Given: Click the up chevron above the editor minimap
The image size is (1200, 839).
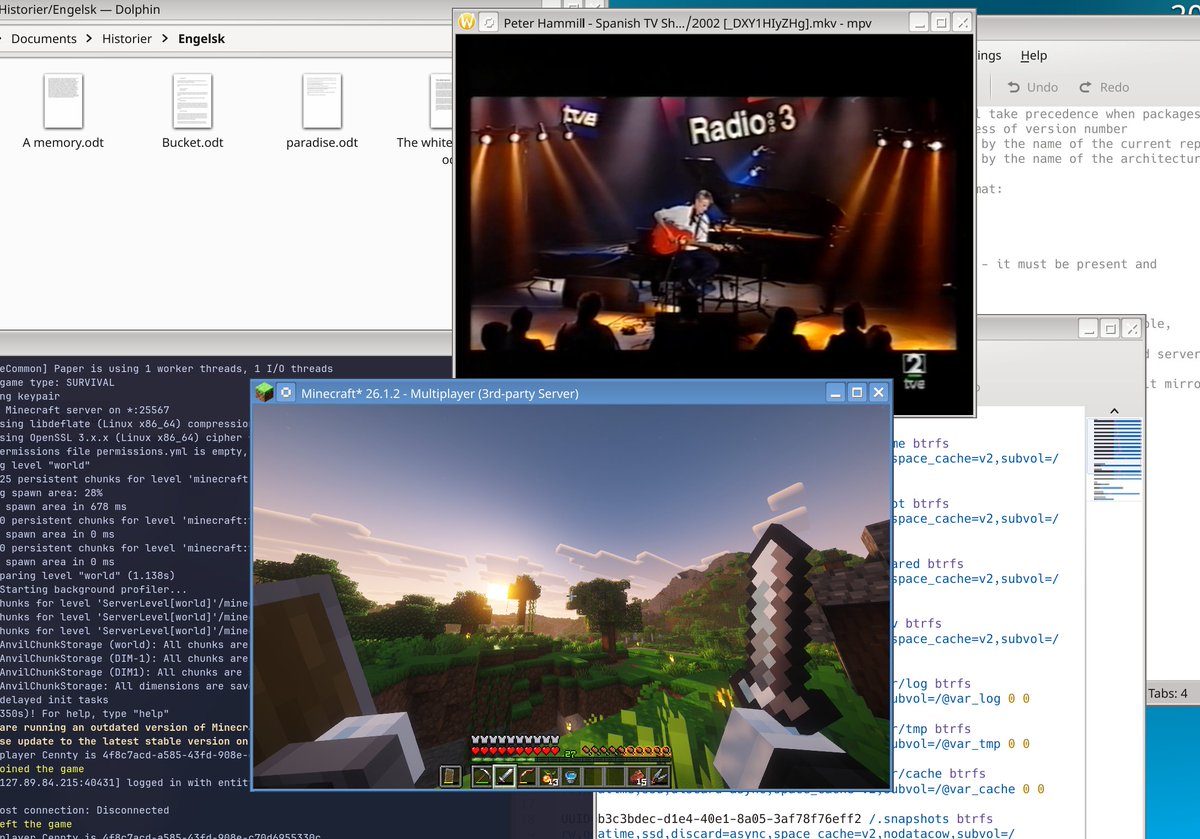Looking at the screenshot, I should (x=1116, y=412).
